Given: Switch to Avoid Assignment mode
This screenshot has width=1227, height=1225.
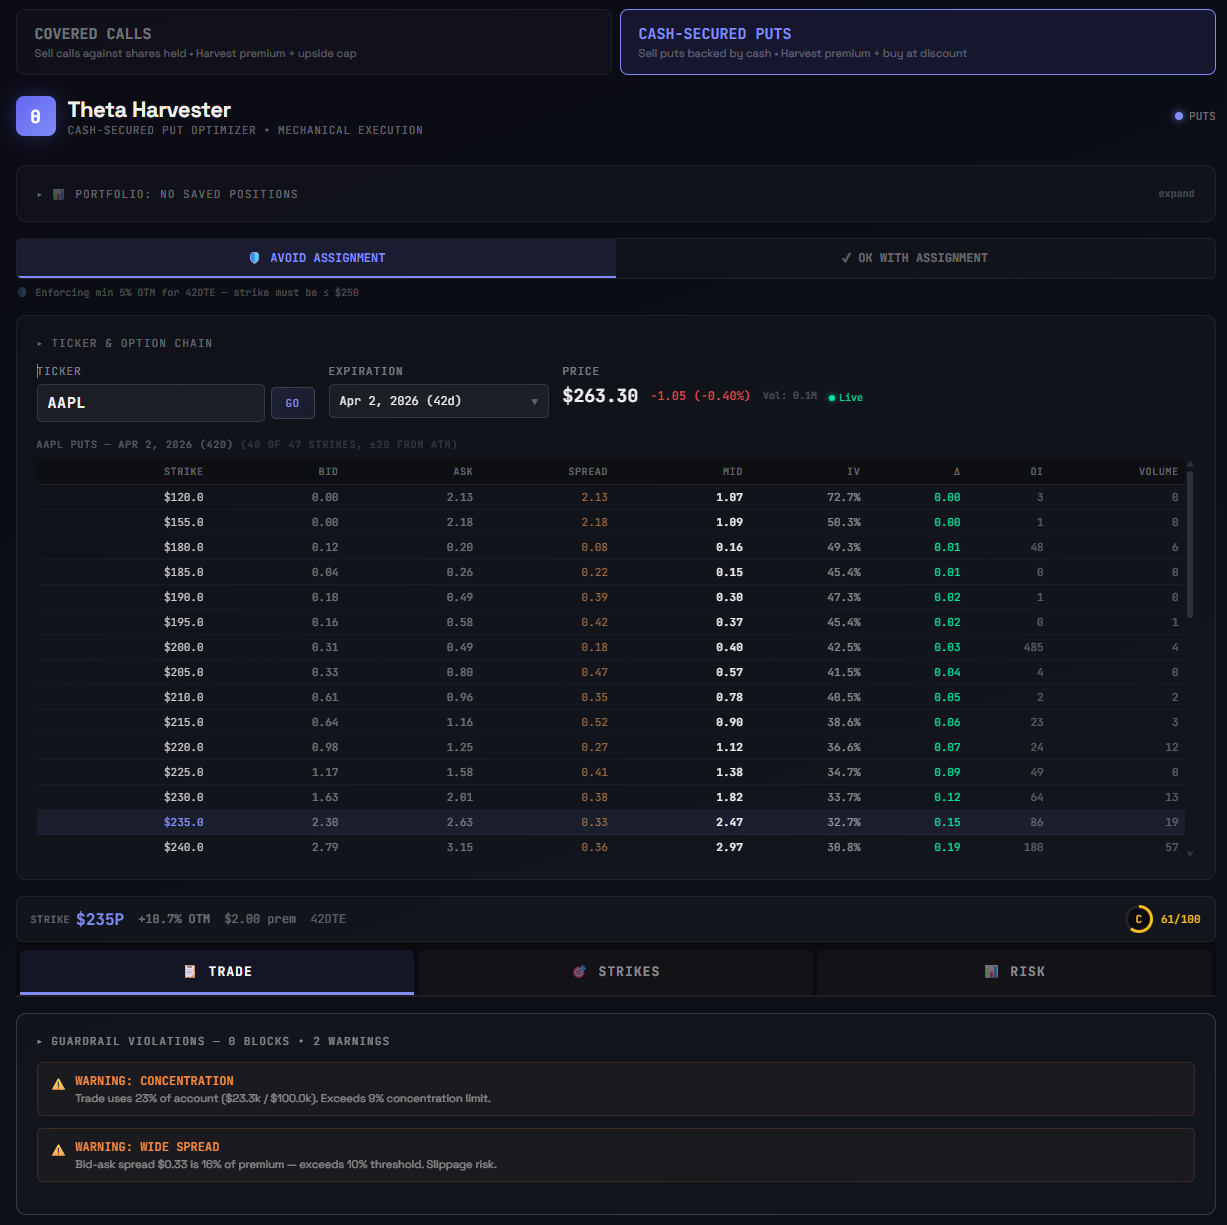Looking at the screenshot, I should coord(316,258).
